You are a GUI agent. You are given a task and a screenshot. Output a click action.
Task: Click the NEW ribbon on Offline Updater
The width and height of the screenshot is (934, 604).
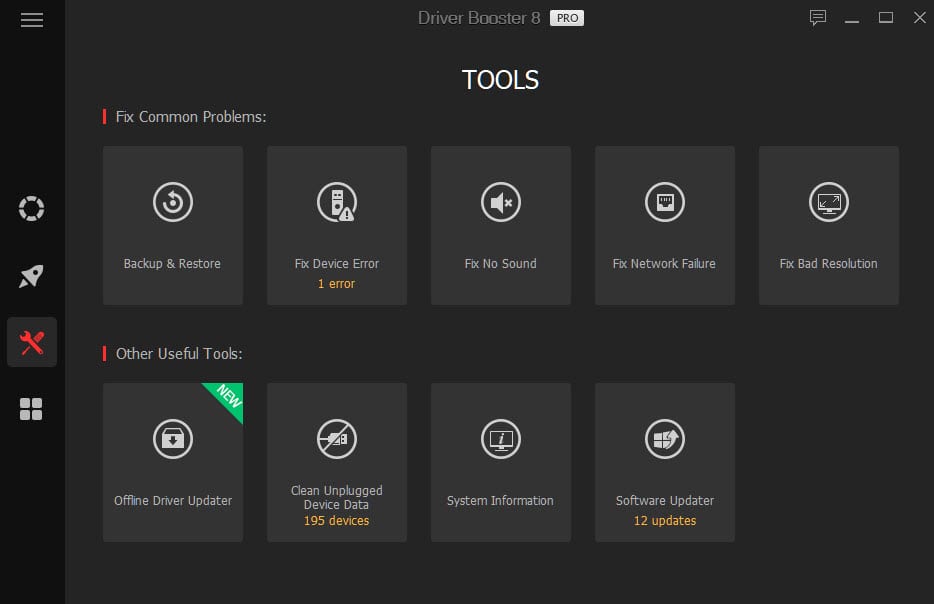pyautogui.click(x=228, y=397)
